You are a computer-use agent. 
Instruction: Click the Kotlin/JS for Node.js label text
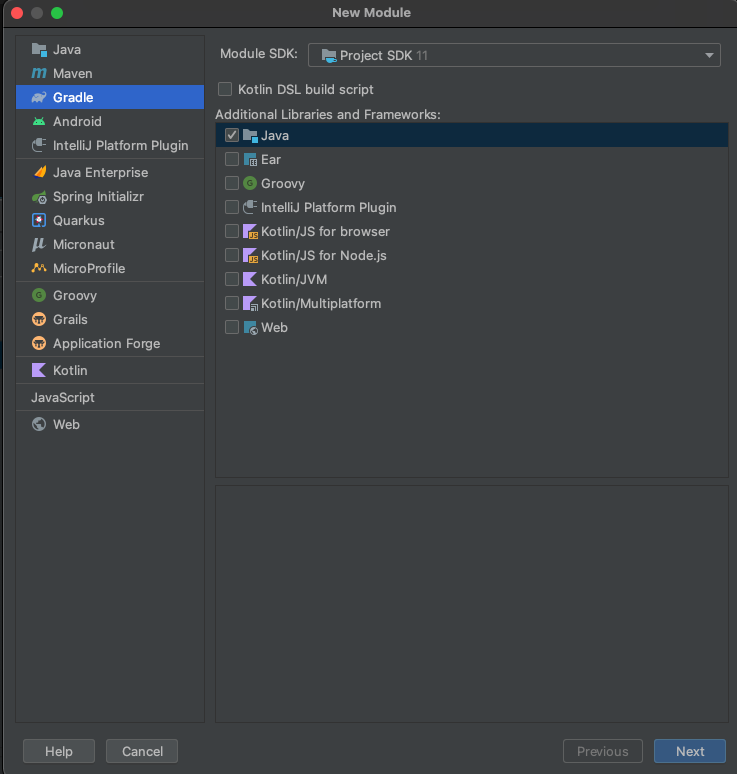click(324, 256)
